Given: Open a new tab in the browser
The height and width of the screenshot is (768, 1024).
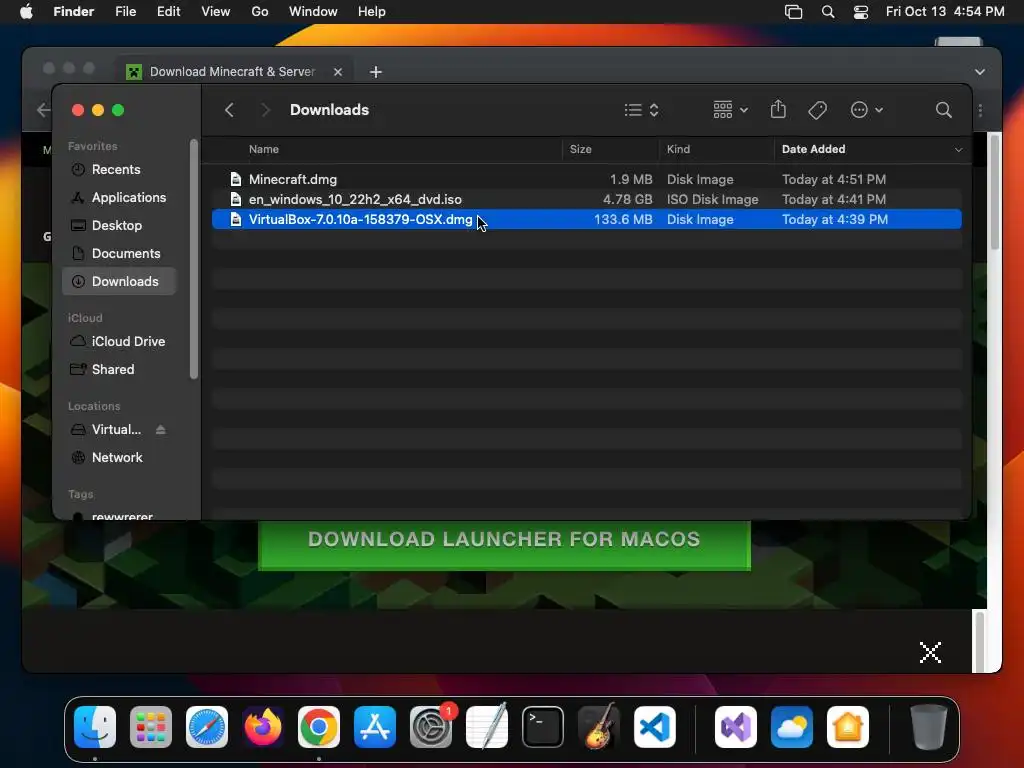Looking at the screenshot, I should click(x=376, y=72).
